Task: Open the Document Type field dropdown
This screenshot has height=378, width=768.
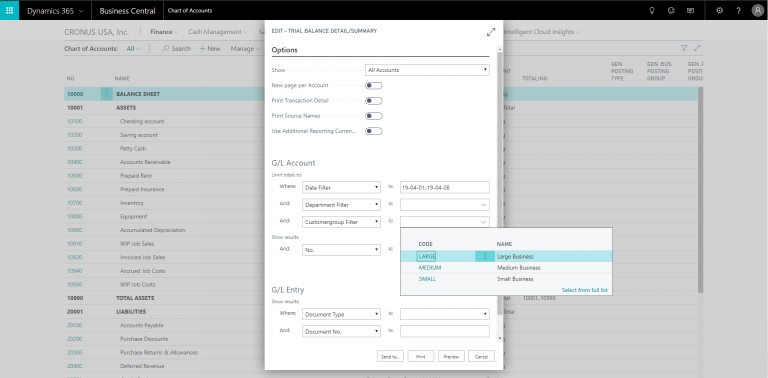Action: tap(341, 314)
